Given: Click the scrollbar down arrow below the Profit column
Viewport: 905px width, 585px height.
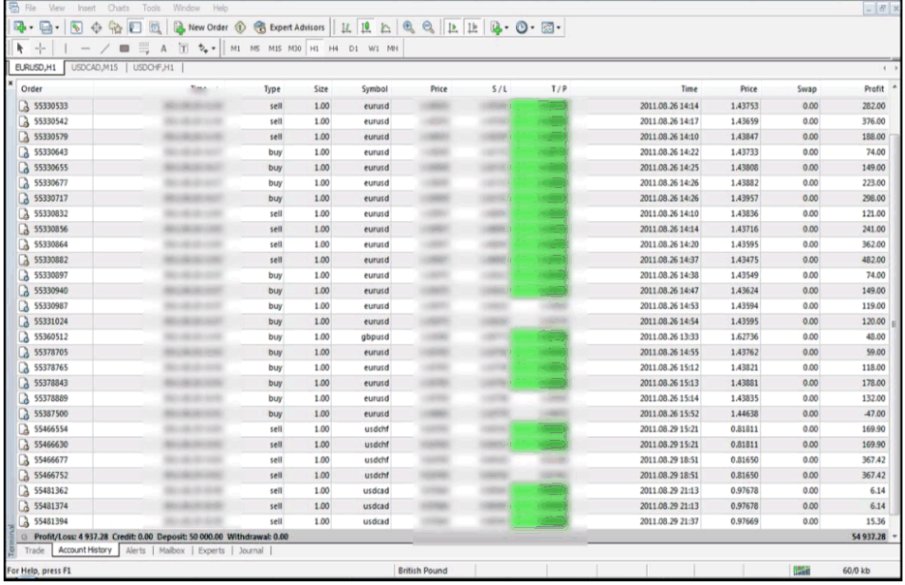Looking at the screenshot, I should click(x=895, y=537).
